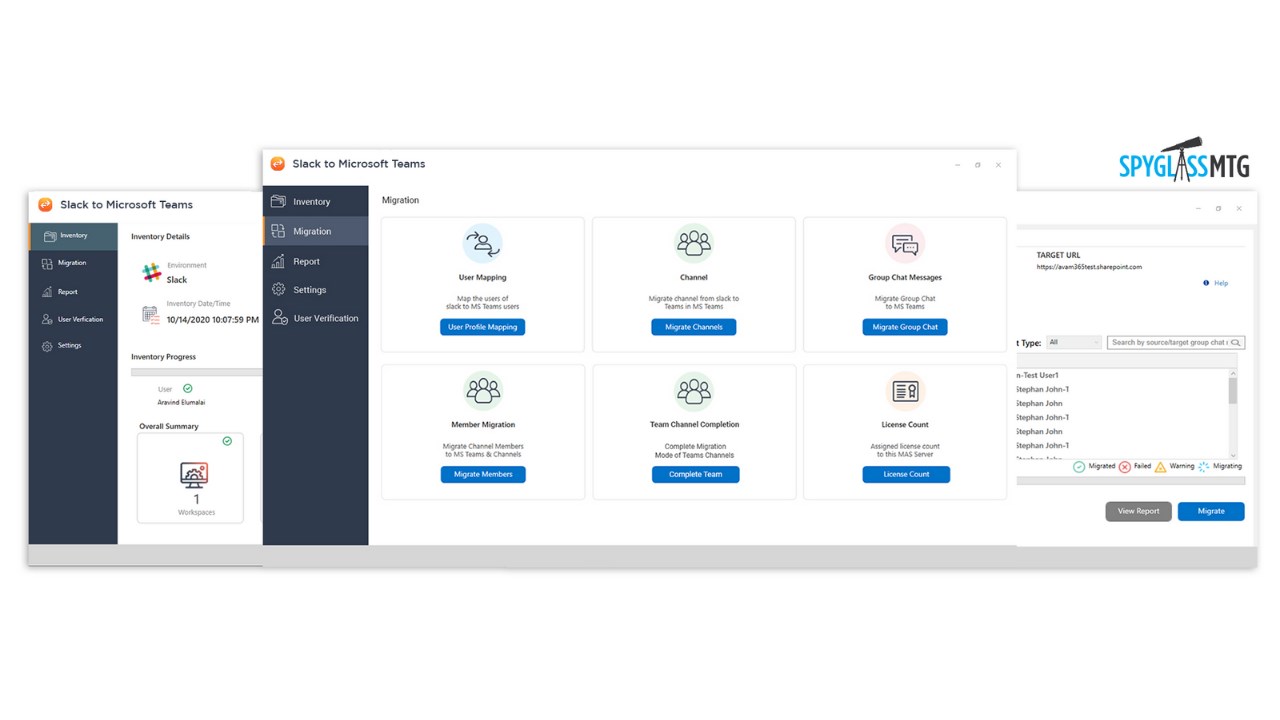Click the Migrate Group Chat button
1280x720 pixels.
pyautogui.click(x=905, y=327)
